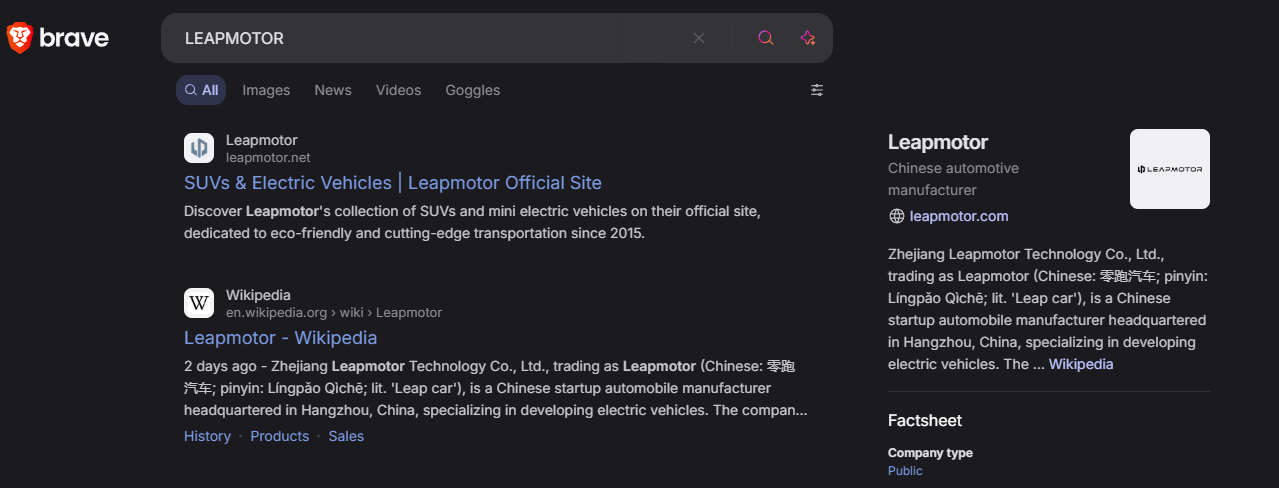Click the 'Wikipedia' site name above result
The image size is (1279, 488).
[258, 295]
